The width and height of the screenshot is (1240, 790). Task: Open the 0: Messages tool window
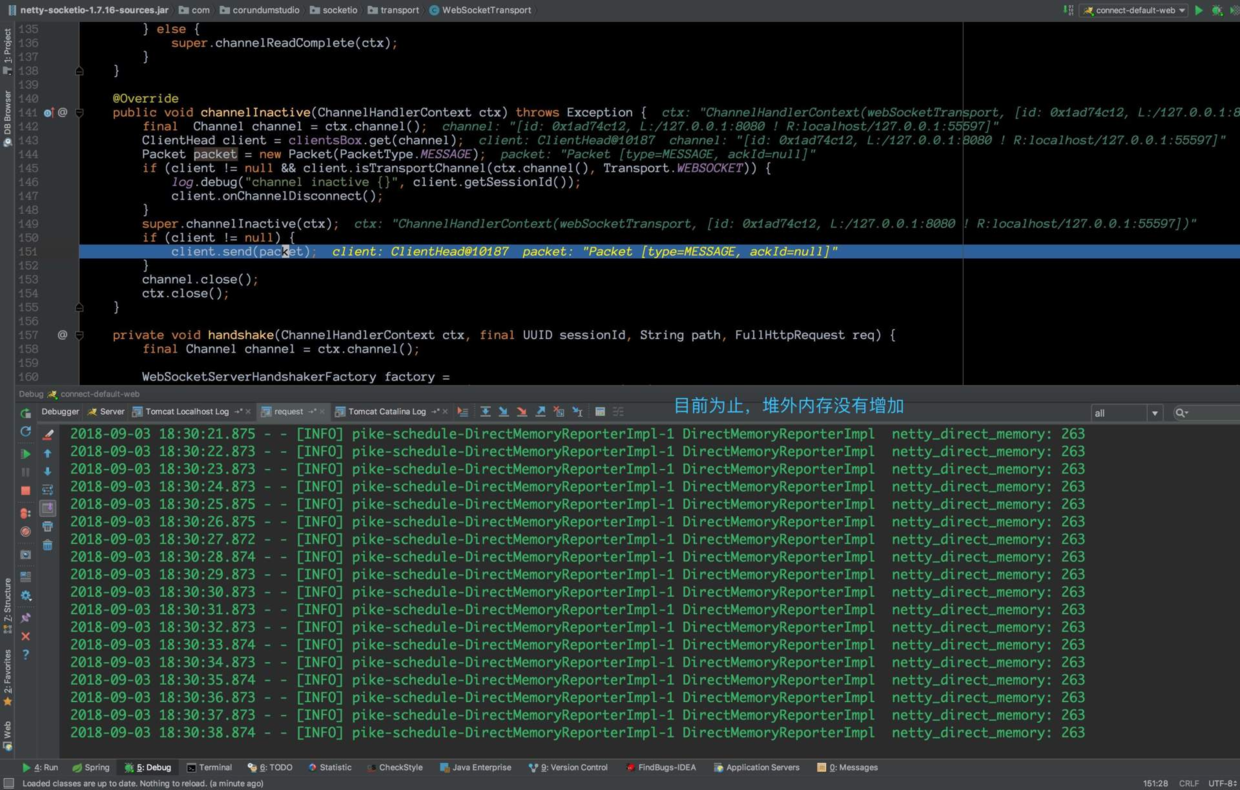[x=847, y=767]
